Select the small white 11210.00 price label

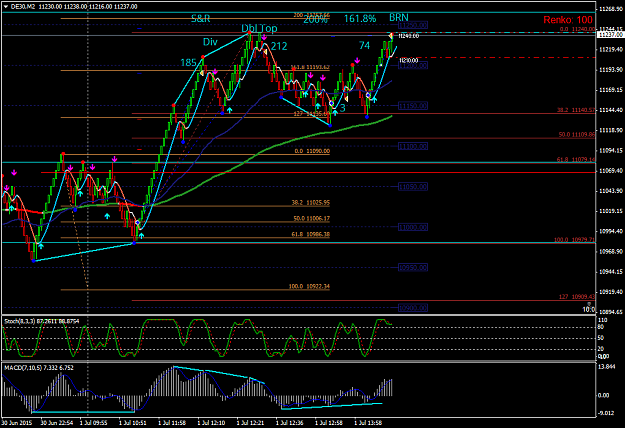click(409, 61)
